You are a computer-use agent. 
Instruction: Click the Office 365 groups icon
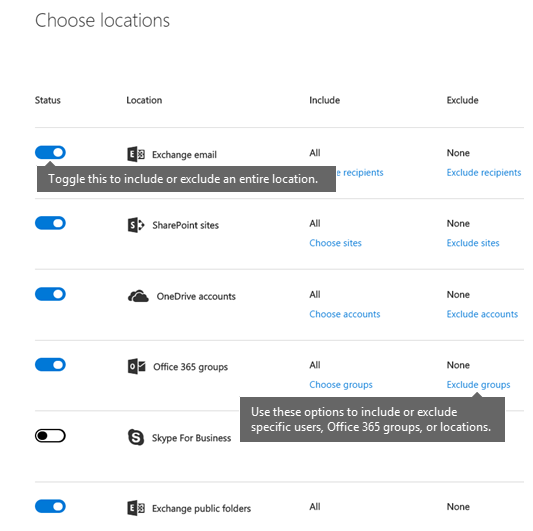pyautogui.click(x=136, y=366)
